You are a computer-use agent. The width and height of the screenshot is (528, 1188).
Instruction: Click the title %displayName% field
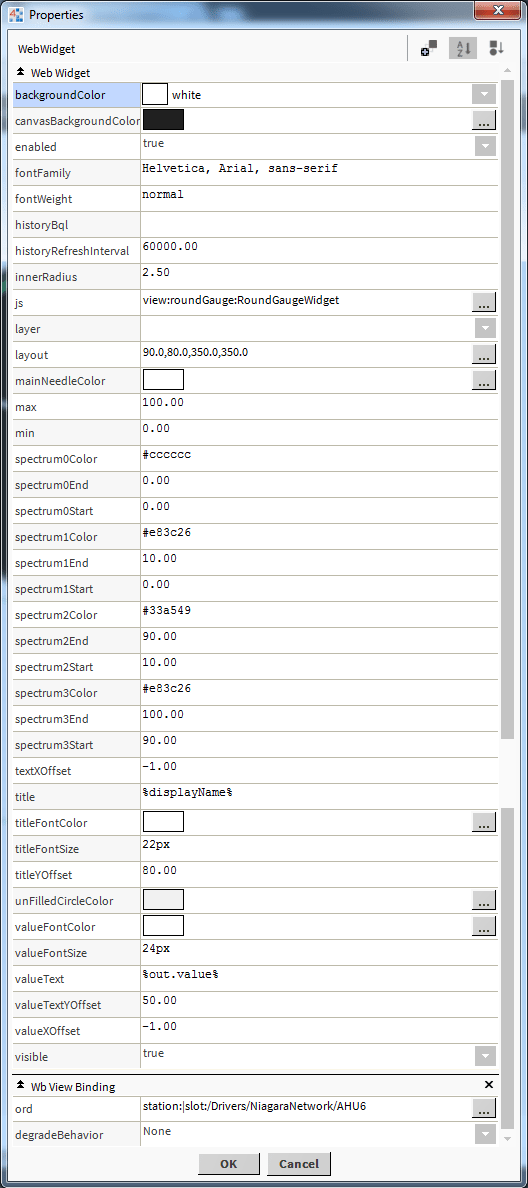(319, 796)
